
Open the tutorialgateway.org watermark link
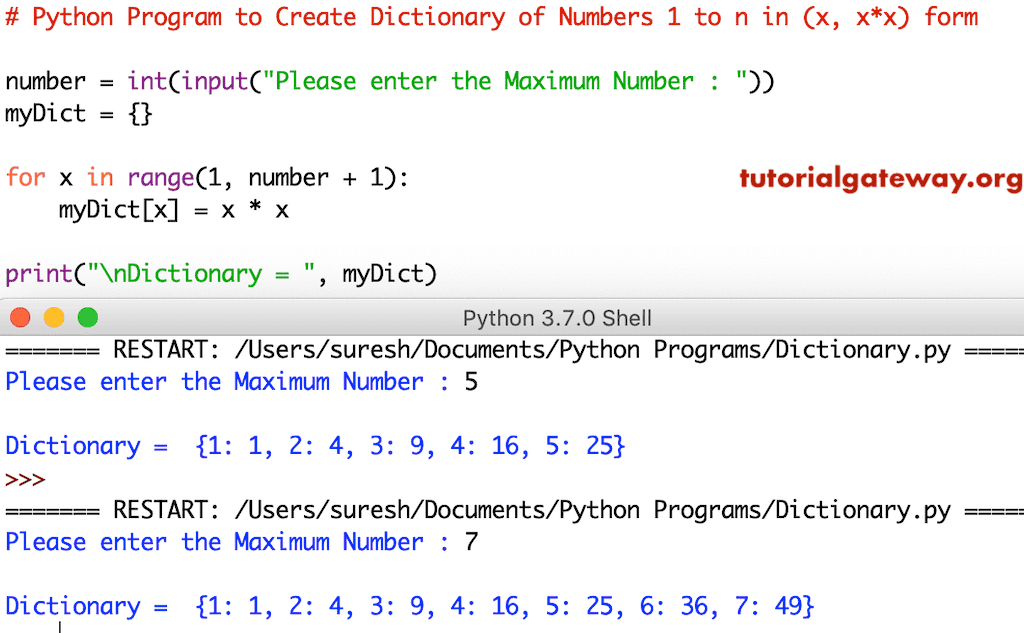(880, 180)
